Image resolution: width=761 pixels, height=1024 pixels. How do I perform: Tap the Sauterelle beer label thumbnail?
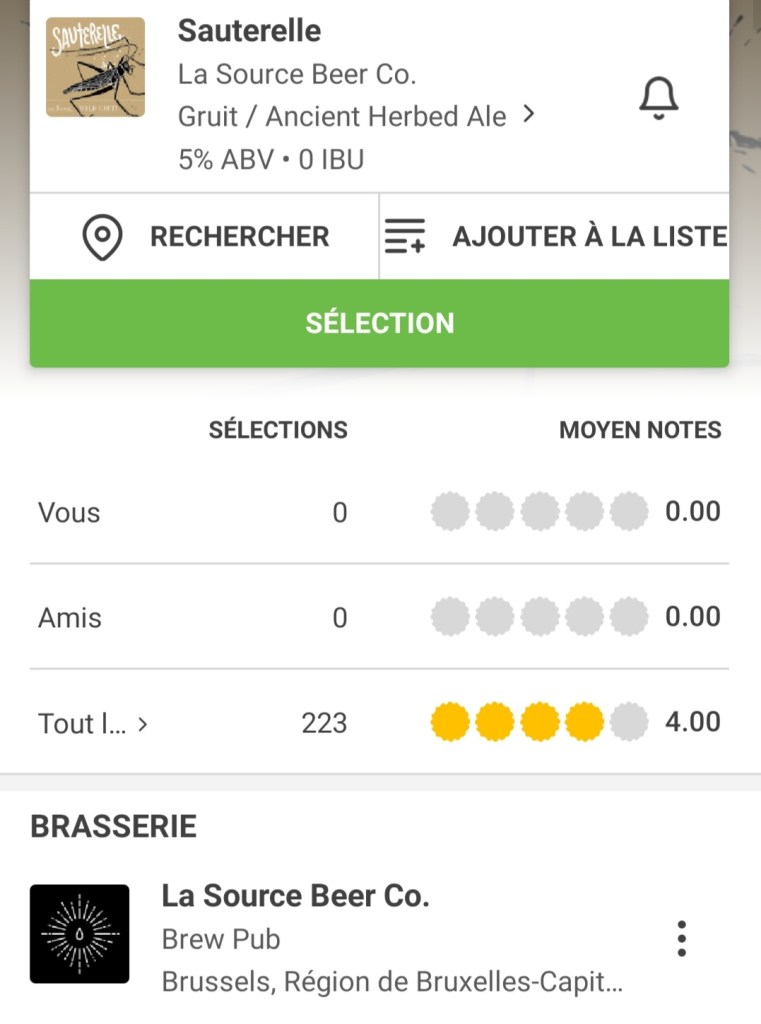[95, 67]
